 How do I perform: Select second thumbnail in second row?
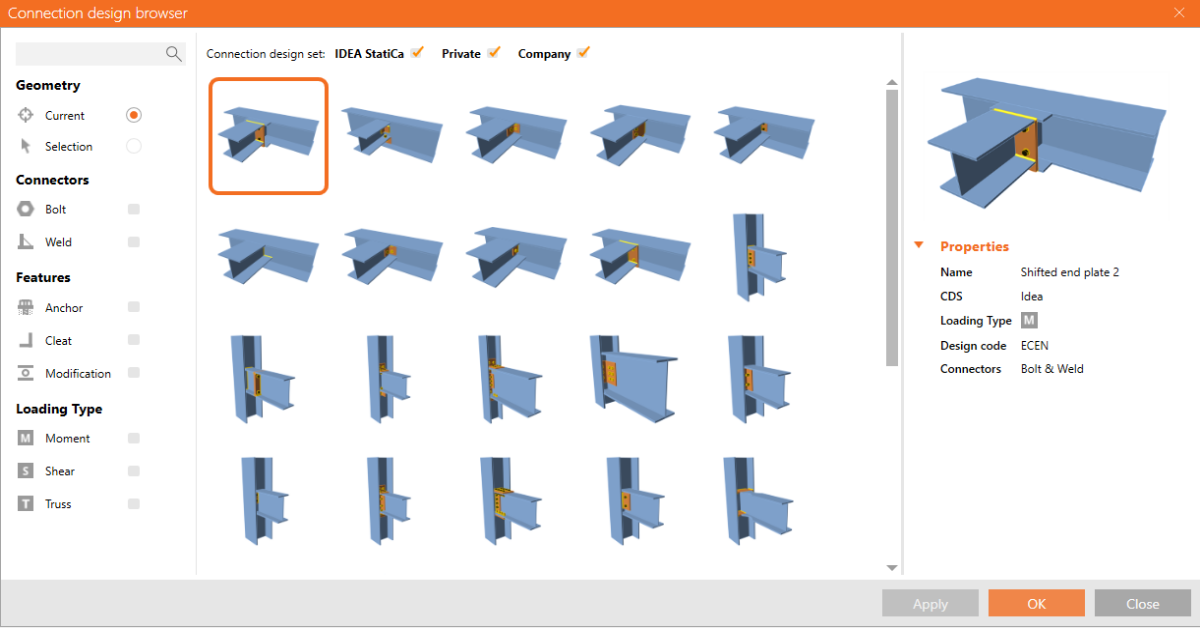(392, 257)
